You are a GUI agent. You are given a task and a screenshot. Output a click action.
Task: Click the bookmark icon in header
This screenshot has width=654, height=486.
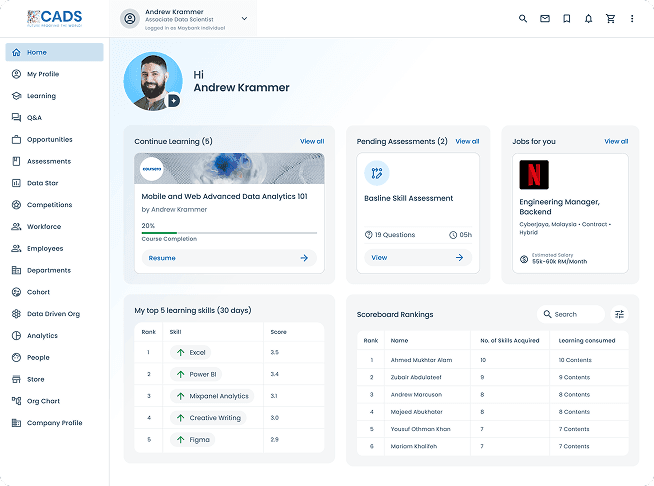(566, 19)
